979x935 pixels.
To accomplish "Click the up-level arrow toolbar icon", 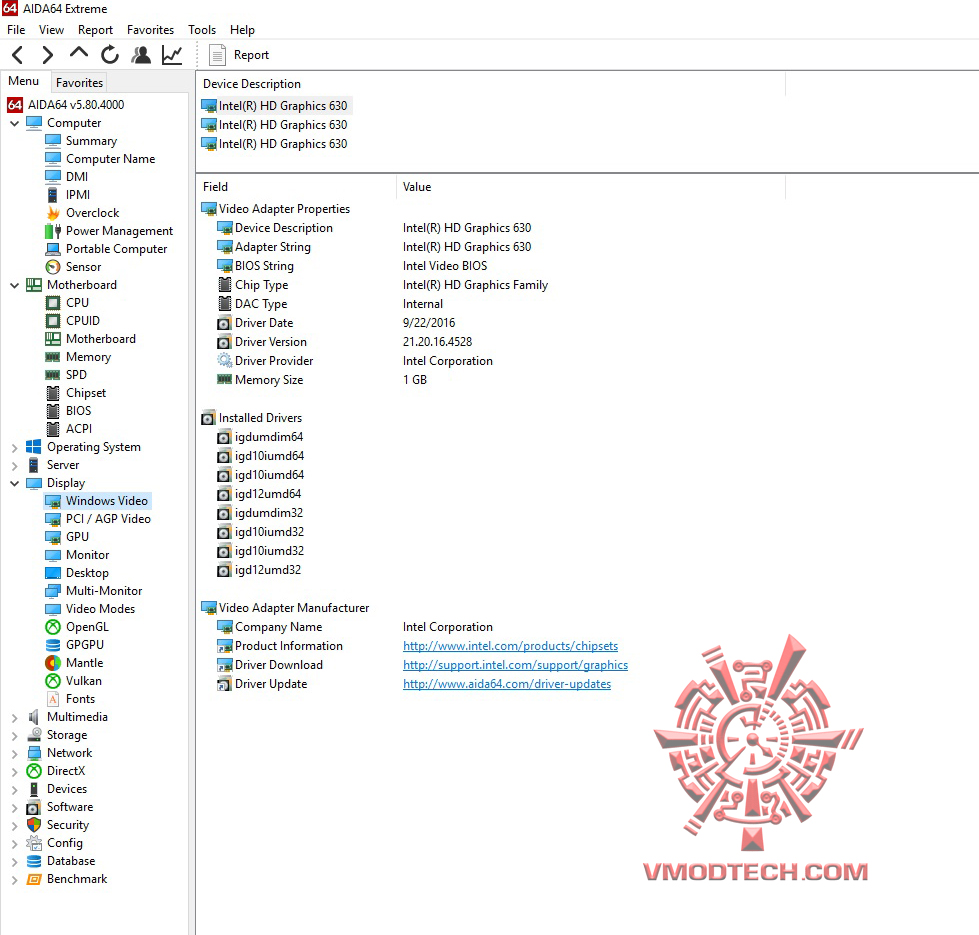I will point(79,54).
